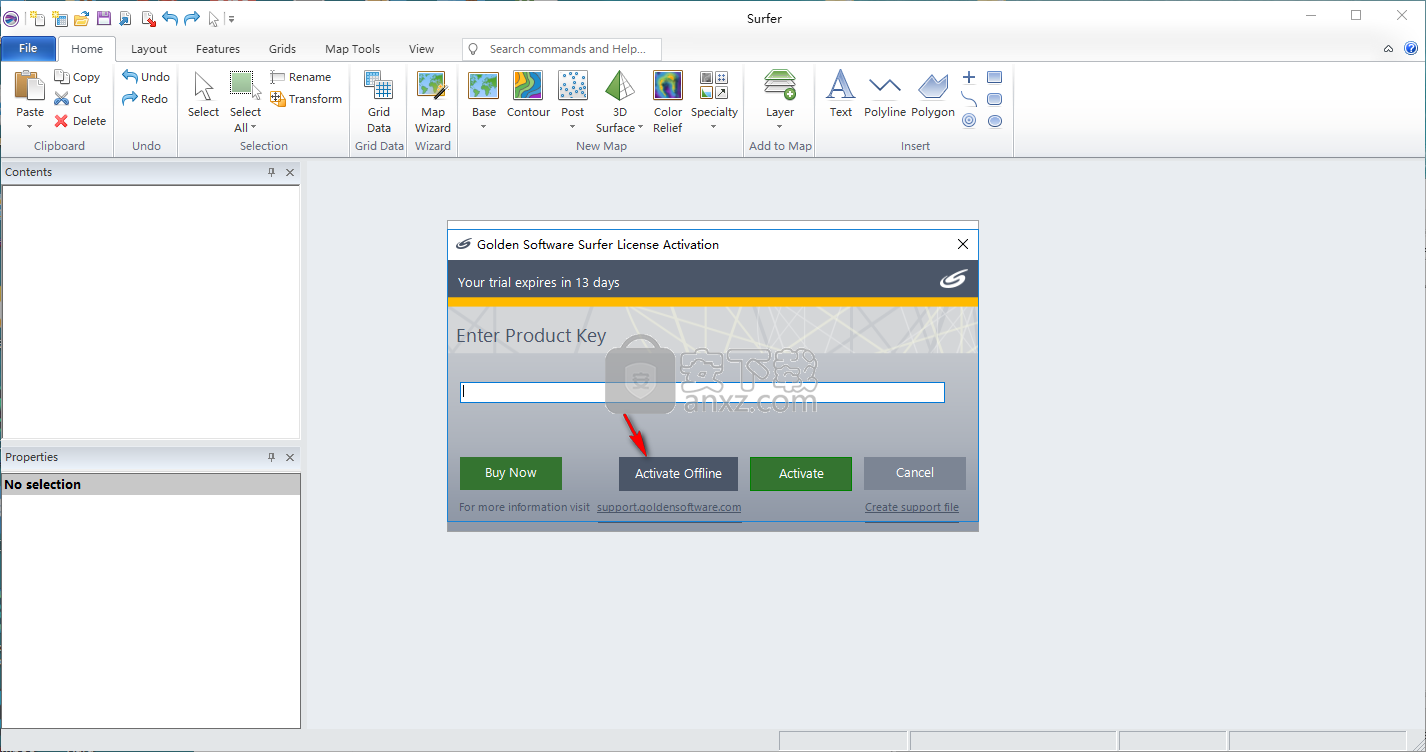Draw an ellipse shape
Image resolution: width=1426 pixels, height=752 pixels.
(x=994, y=121)
